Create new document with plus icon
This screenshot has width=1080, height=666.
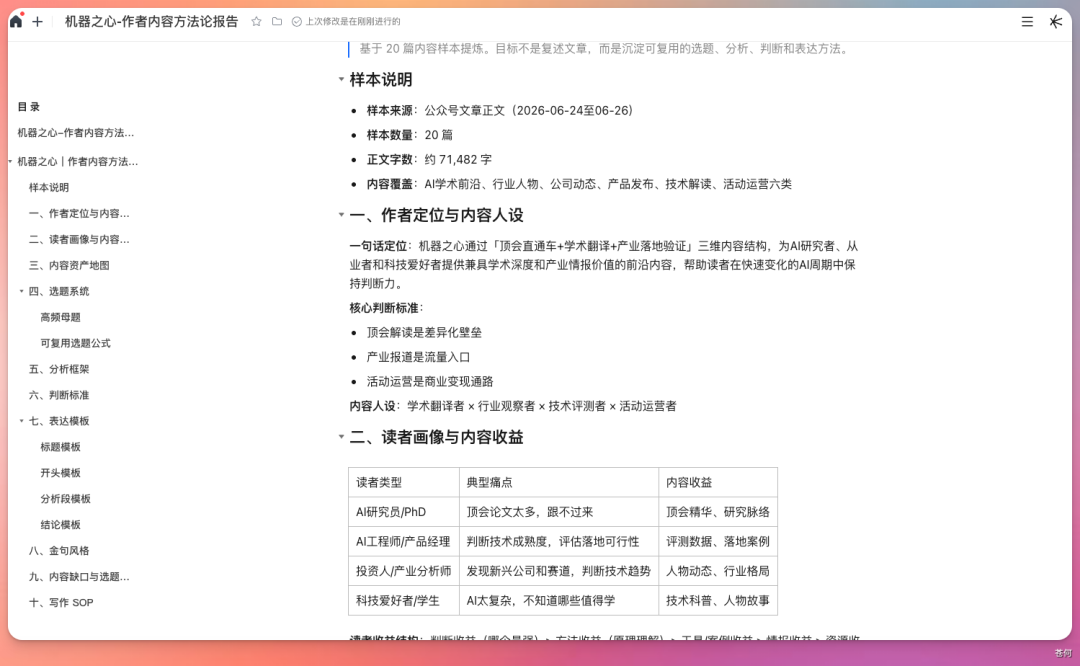click(x=37, y=21)
